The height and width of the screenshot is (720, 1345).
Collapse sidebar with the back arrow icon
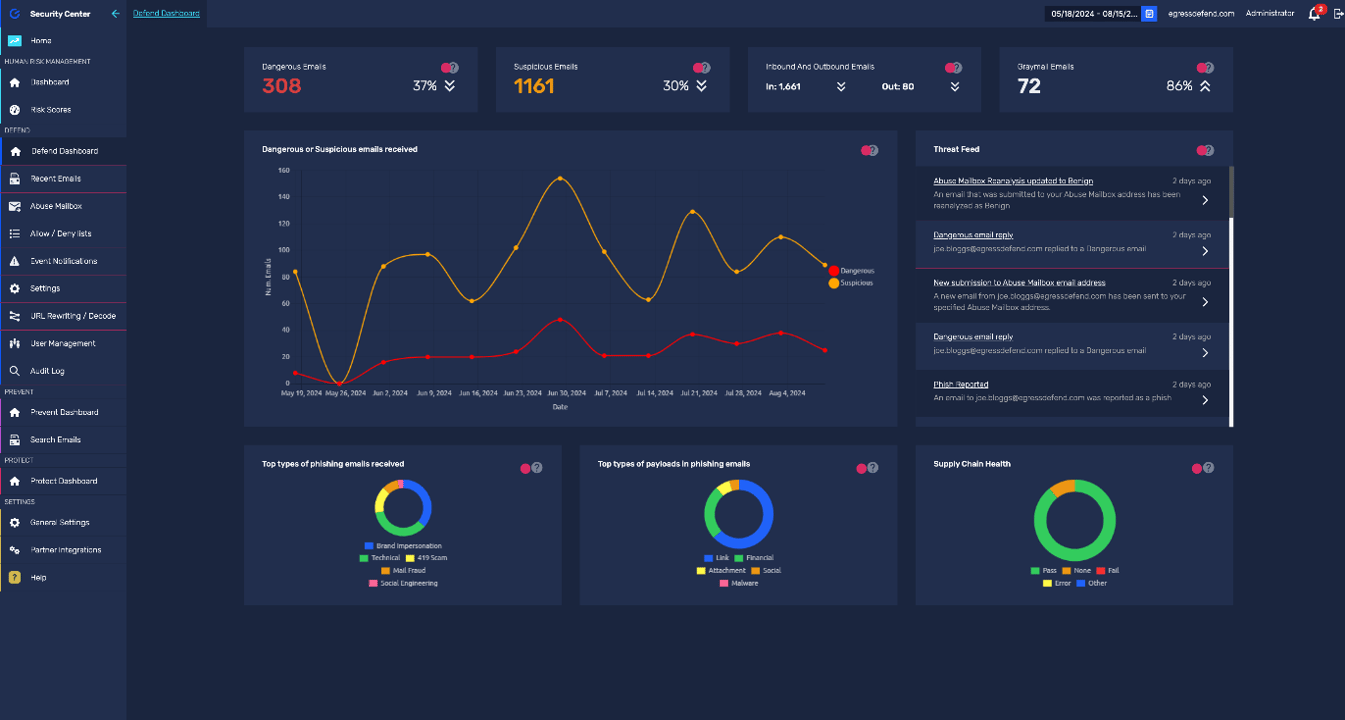click(x=115, y=14)
